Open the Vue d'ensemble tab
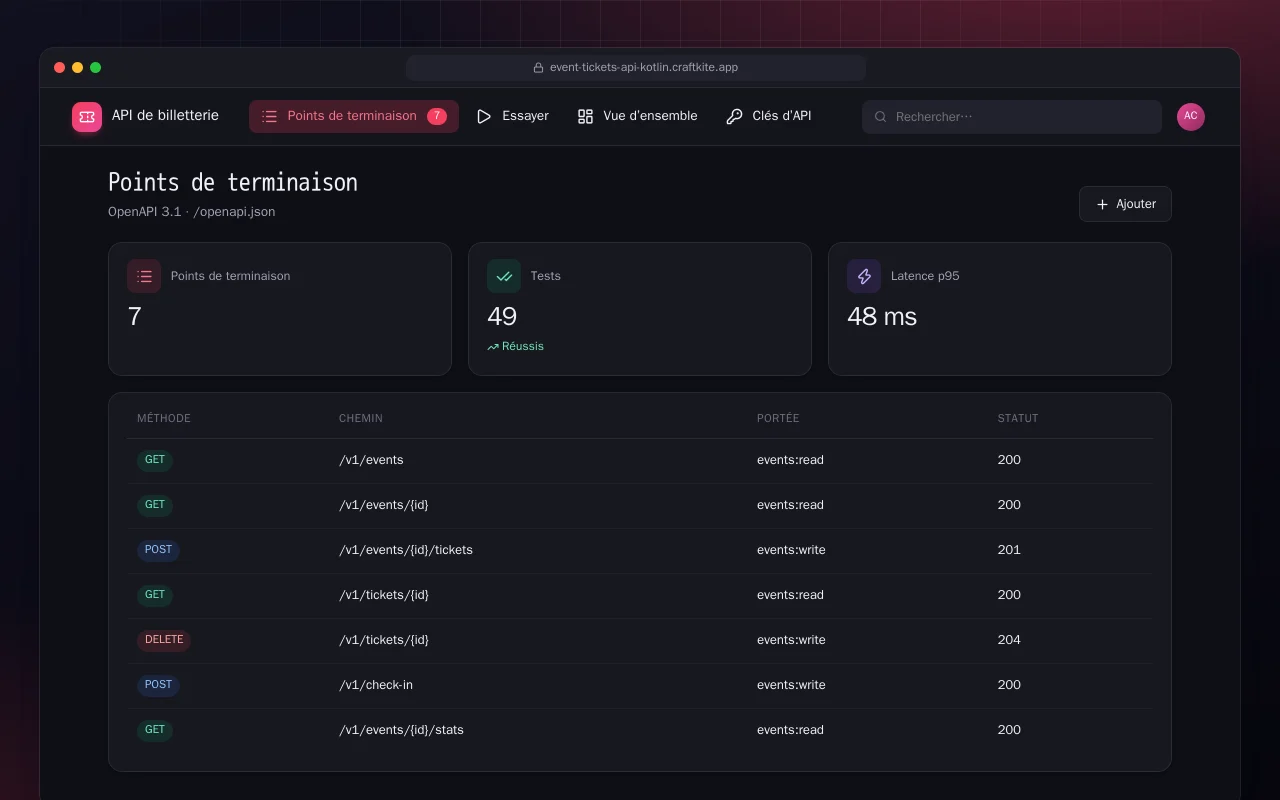Screen dimensions: 1280x800 637,116
